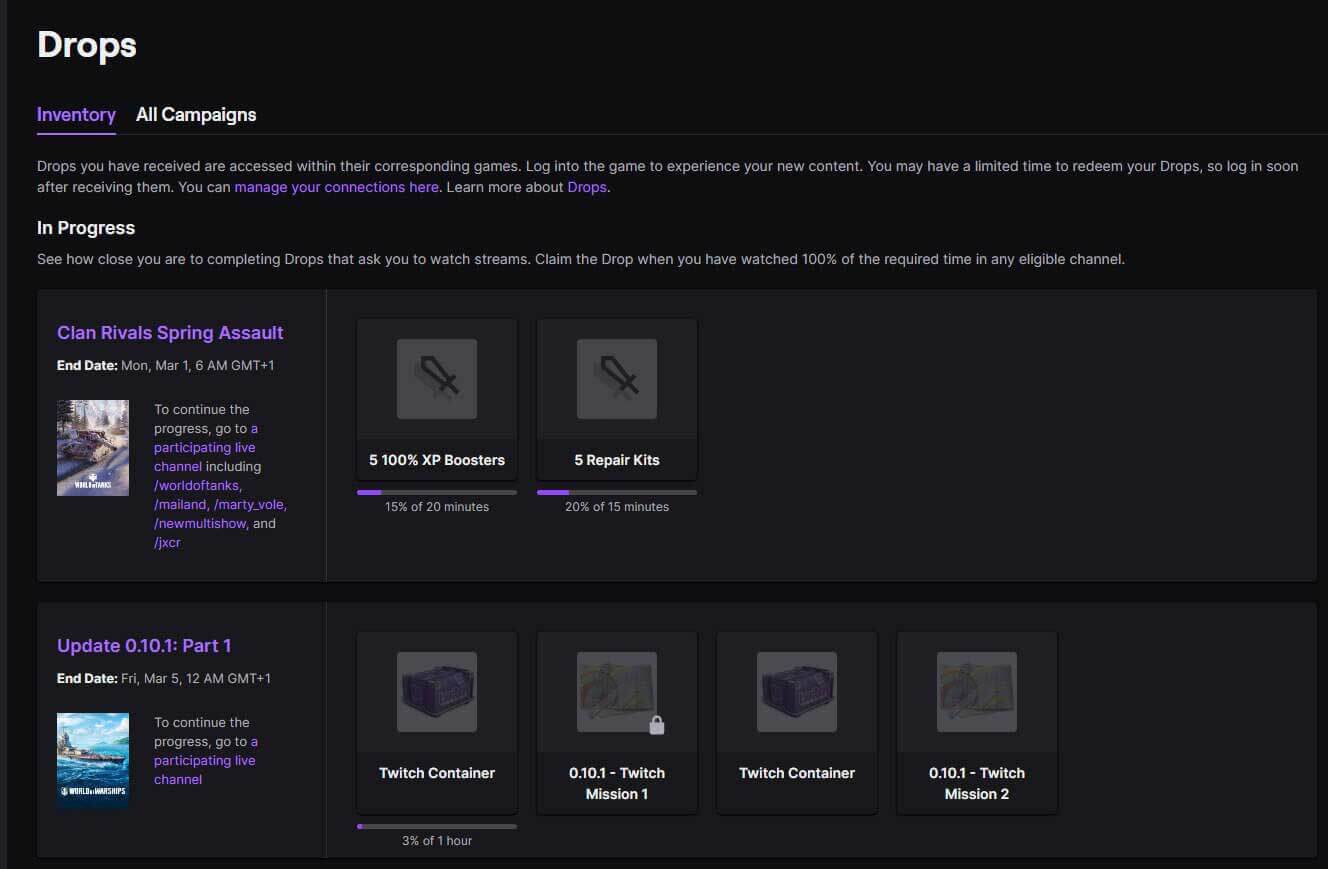Viewport: 1328px width, 869px height.
Task: Select the '5 100% XP Boosters' label
Action: pyautogui.click(x=437, y=460)
